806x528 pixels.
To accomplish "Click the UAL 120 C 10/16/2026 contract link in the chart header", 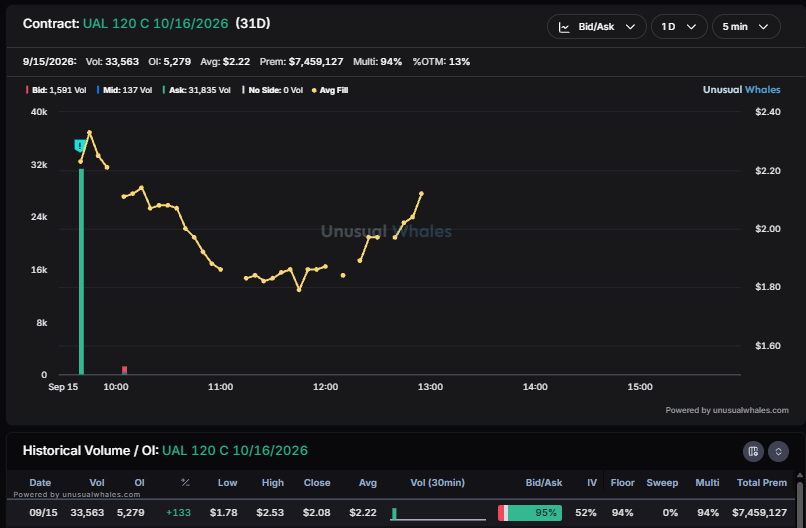I will (x=155, y=24).
